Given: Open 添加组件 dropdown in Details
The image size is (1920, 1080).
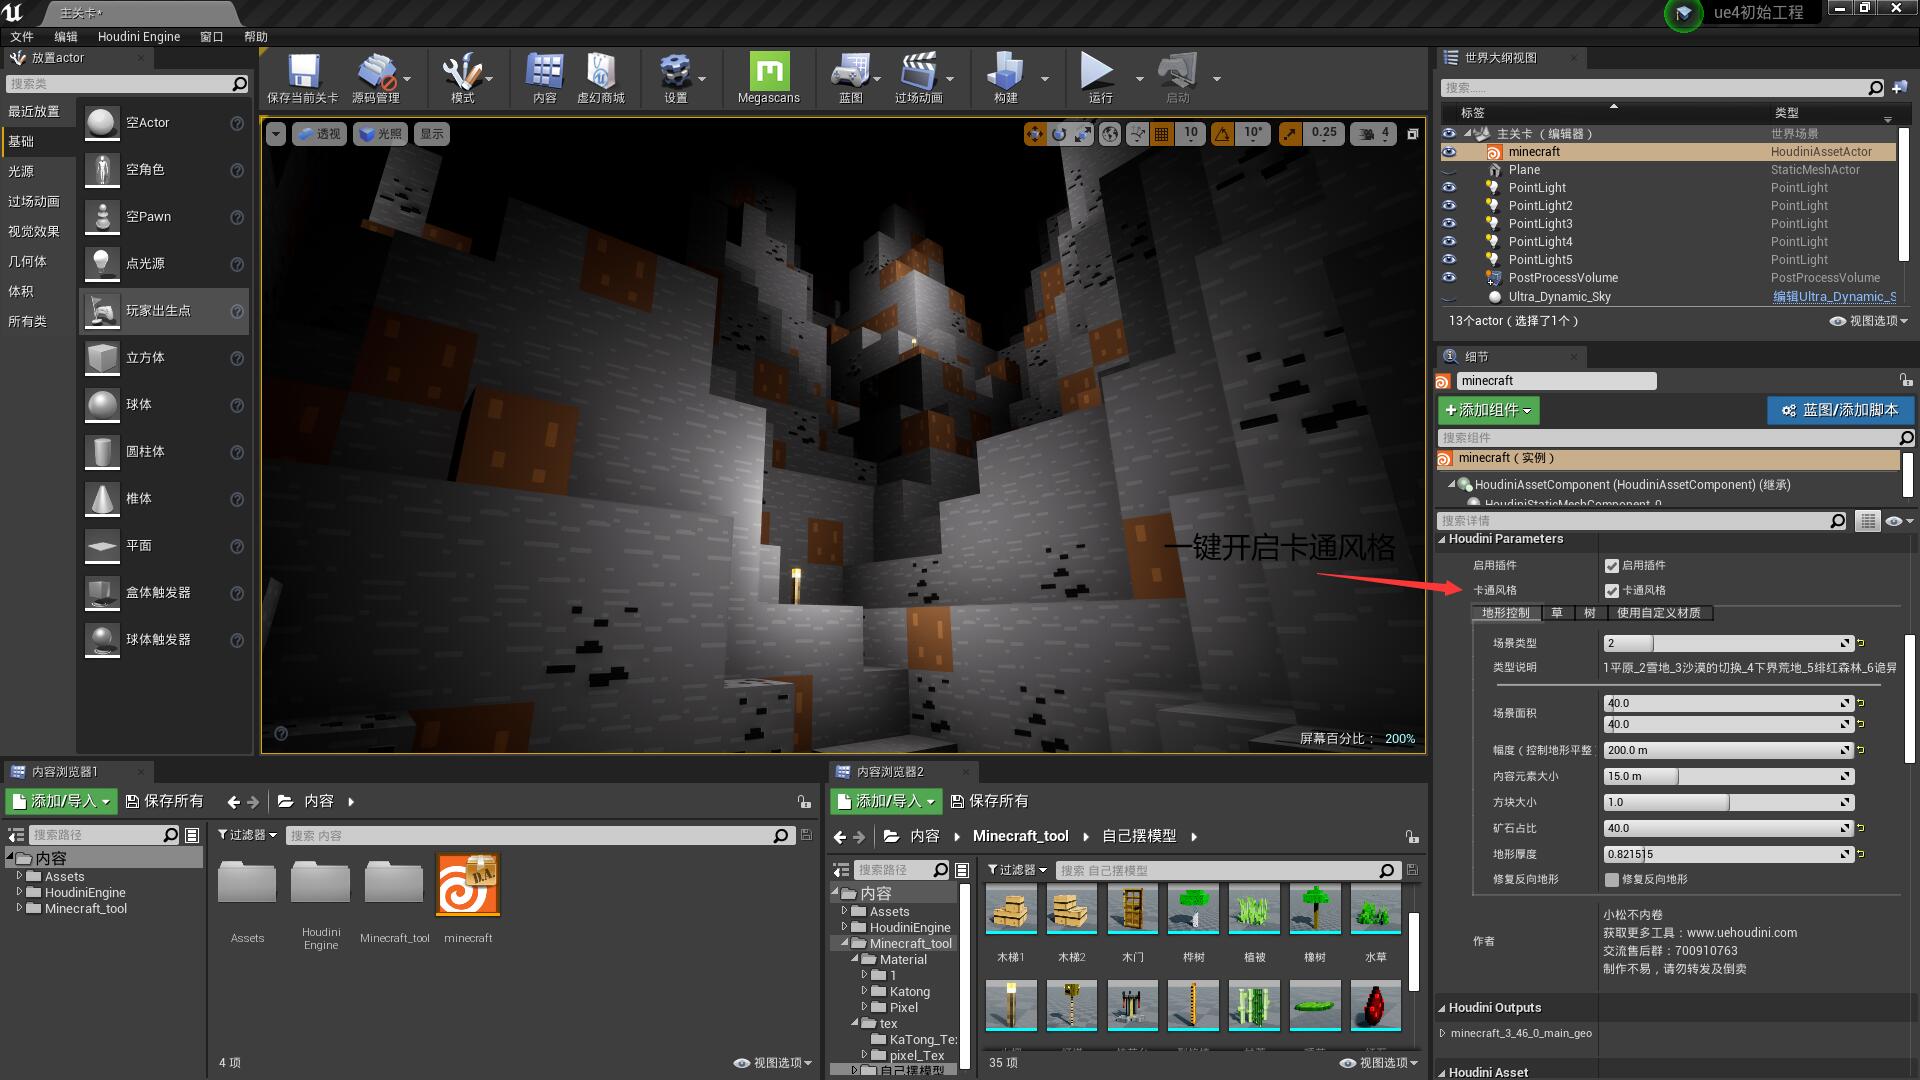Looking at the screenshot, I should 1488,410.
